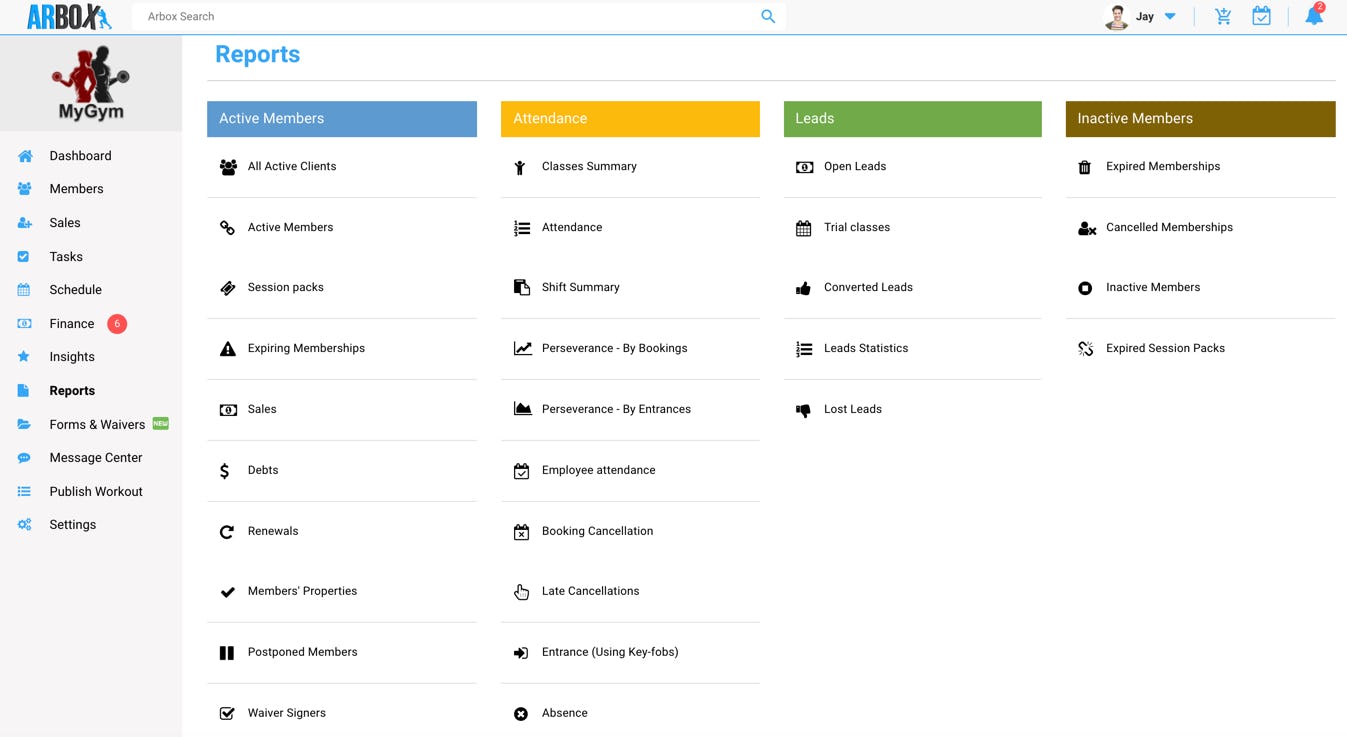Open the calendar icon near the notification bell
The image size is (1347, 737).
tap(1261, 16)
